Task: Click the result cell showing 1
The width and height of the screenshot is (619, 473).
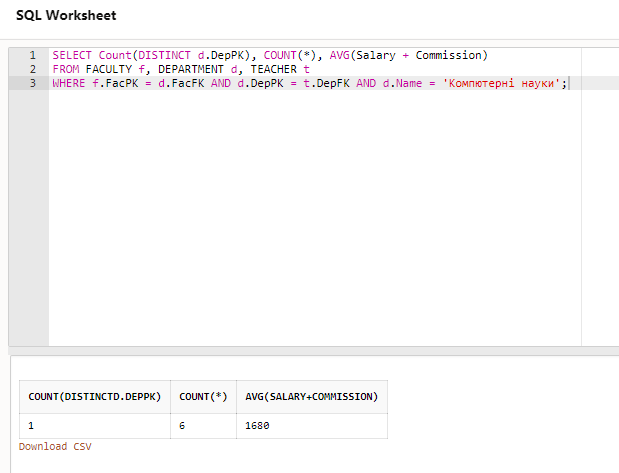Action: pos(31,426)
